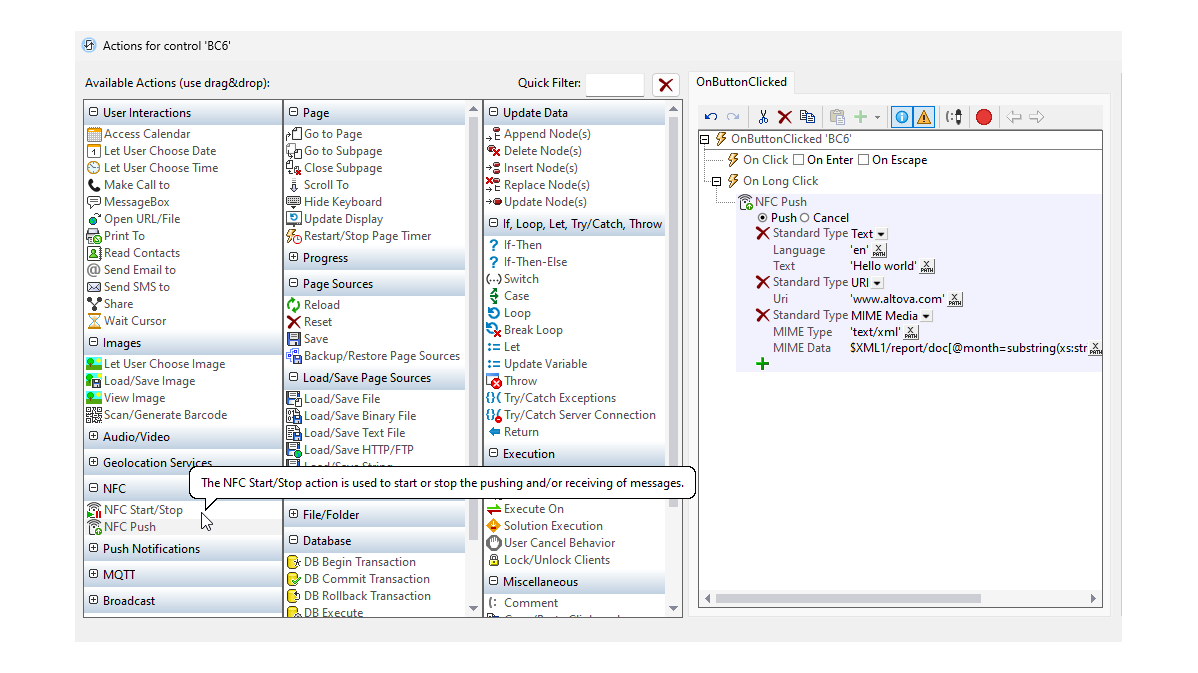
Task: Remove the Standard Type URI entry
Action: point(763,283)
